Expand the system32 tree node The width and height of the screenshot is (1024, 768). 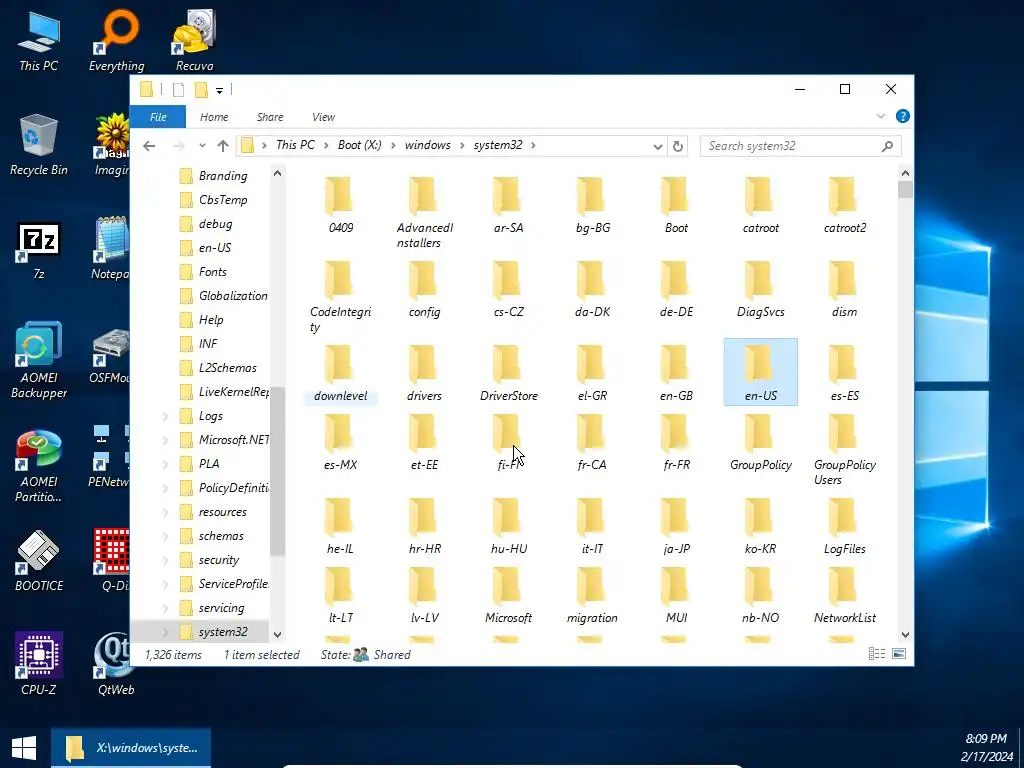pos(165,632)
